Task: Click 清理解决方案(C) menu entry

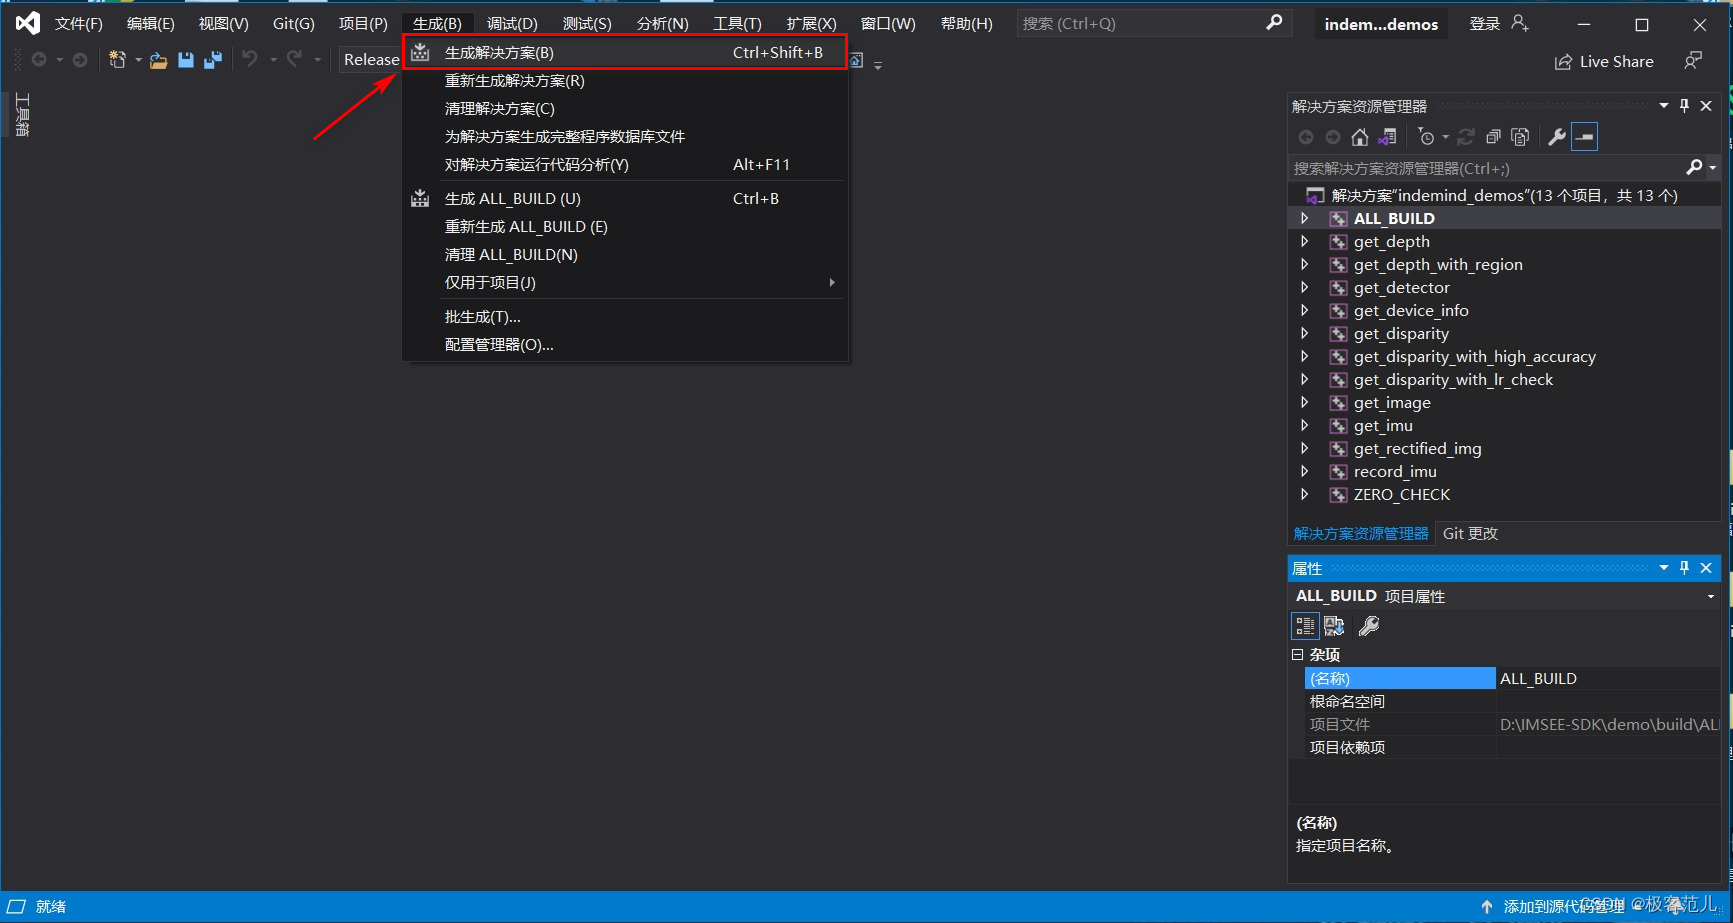Action: (625, 109)
